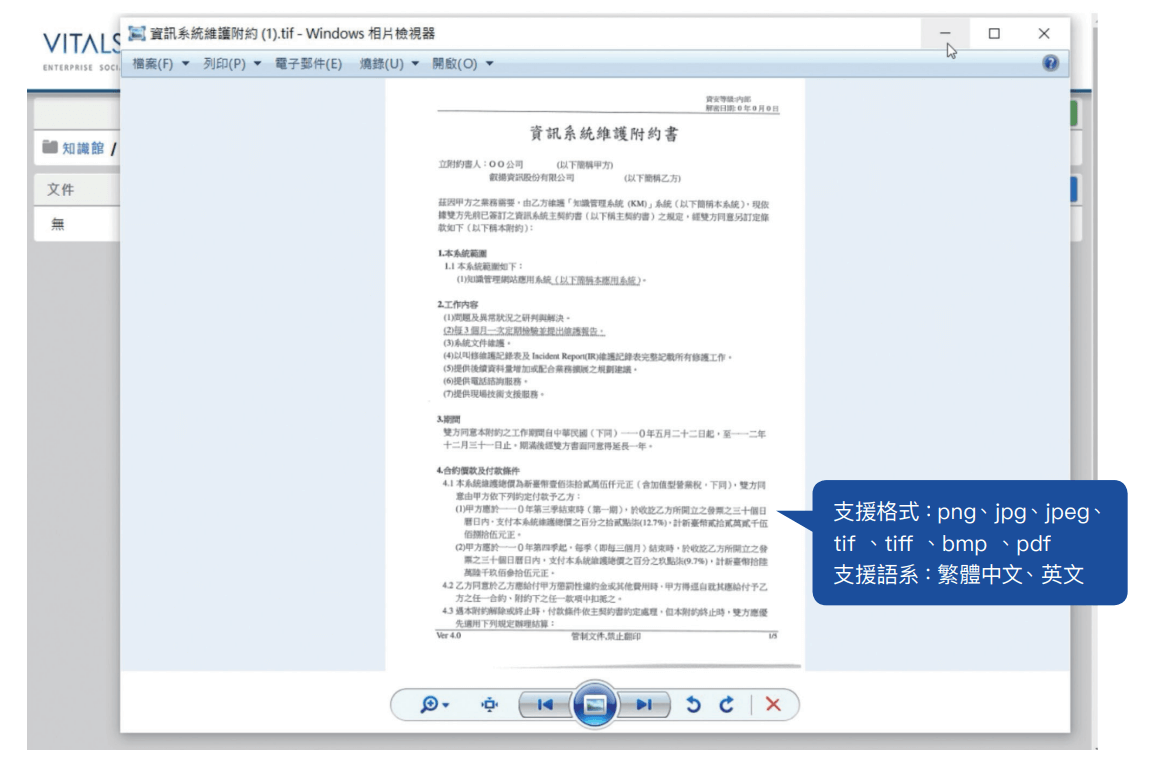1152x759 pixels.
Task: Close the Photo Viewer window
Action: 1044,33
